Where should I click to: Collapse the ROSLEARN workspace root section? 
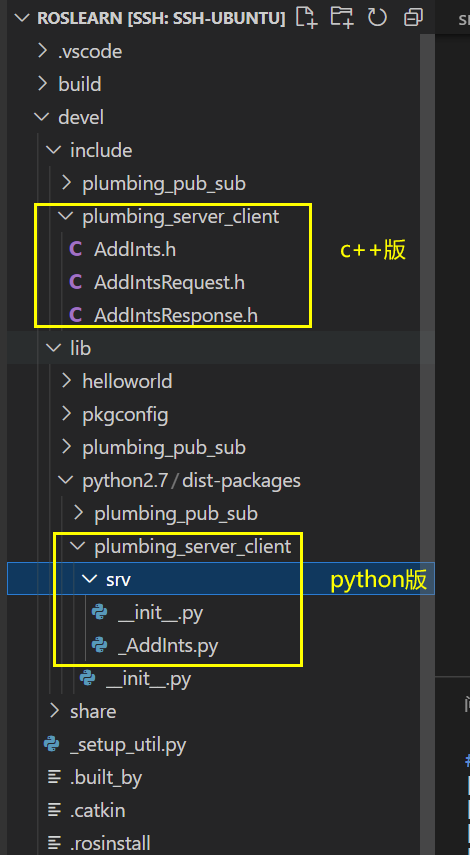pos(150,18)
